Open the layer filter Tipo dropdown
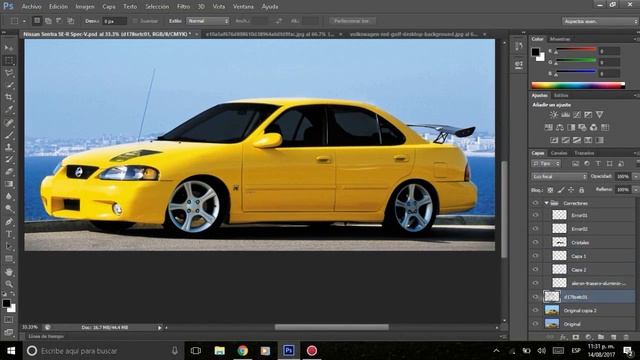This screenshot has width=640, height=360. point(546,164)
